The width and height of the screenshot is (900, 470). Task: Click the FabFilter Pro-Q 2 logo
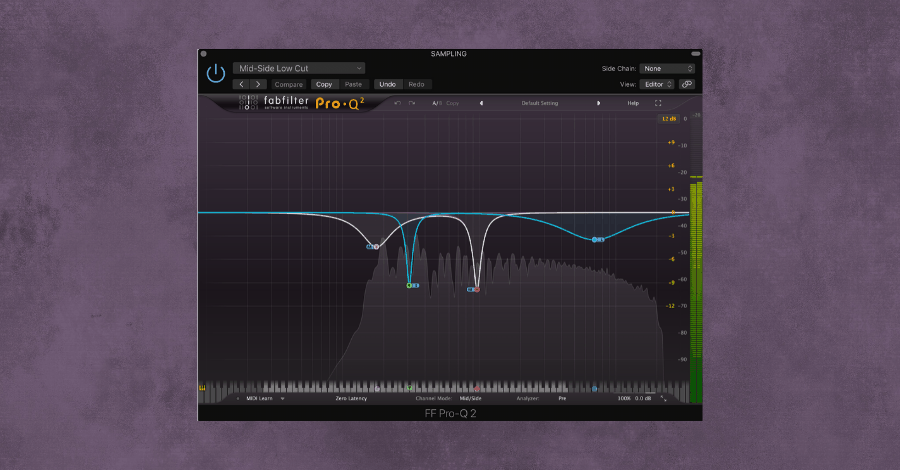pos(302,103)
